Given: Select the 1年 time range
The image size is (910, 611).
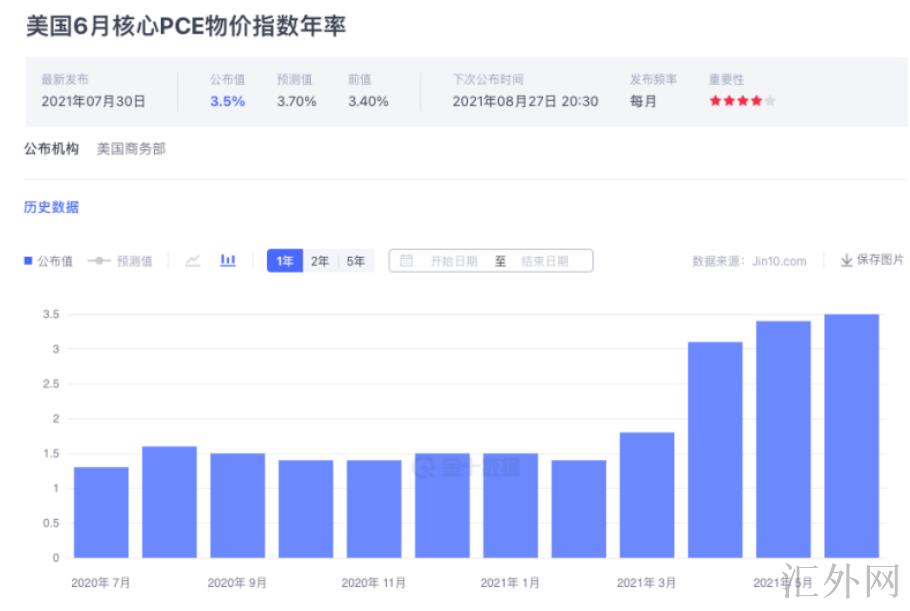Looking at the screenshot, I should (x=285, y=261).
